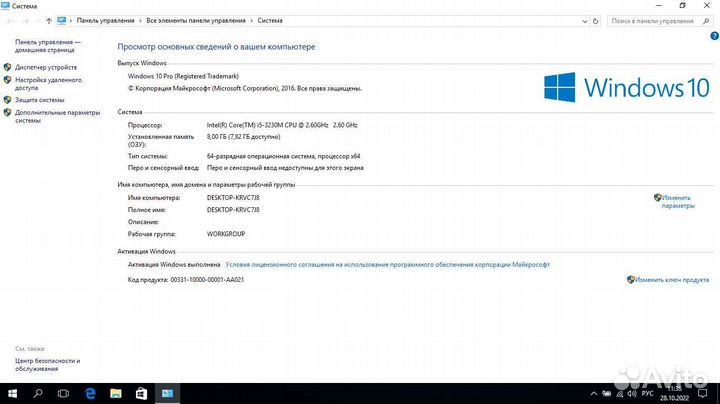
Task: Open the volume speaker icon
Action: tap(632, 393)
